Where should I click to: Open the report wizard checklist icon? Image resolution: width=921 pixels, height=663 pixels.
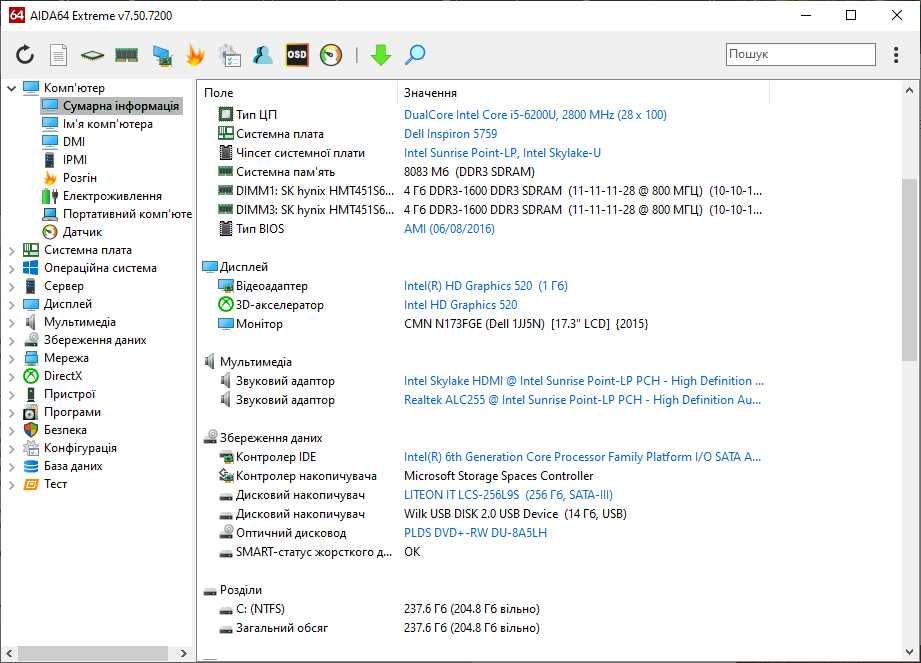click(229, 55)
